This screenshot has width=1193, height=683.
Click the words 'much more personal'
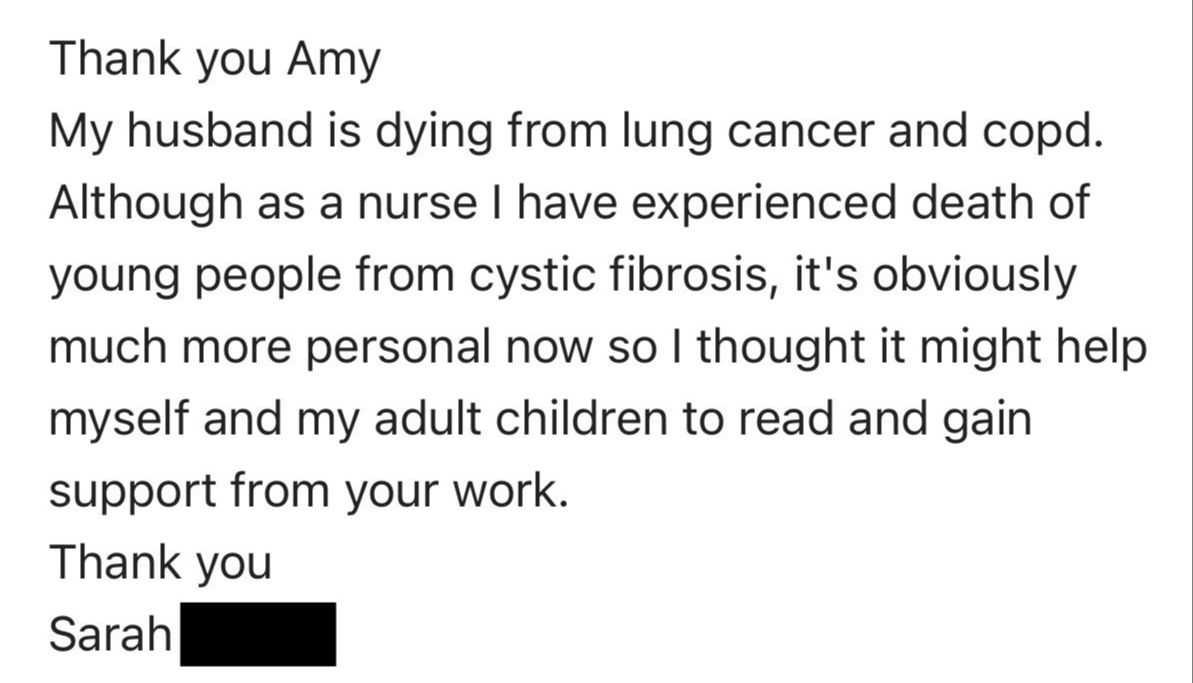(x=269, y=347)
